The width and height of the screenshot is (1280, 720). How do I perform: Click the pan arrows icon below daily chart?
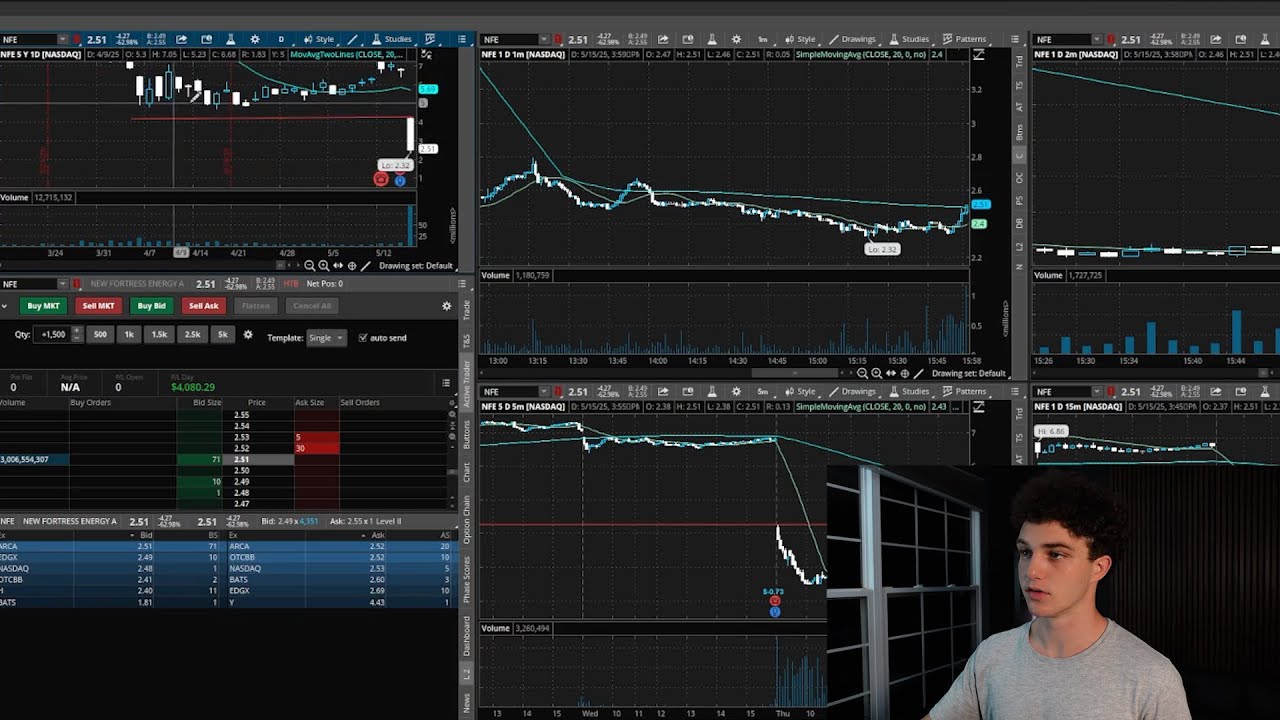[x=338, y=265]
